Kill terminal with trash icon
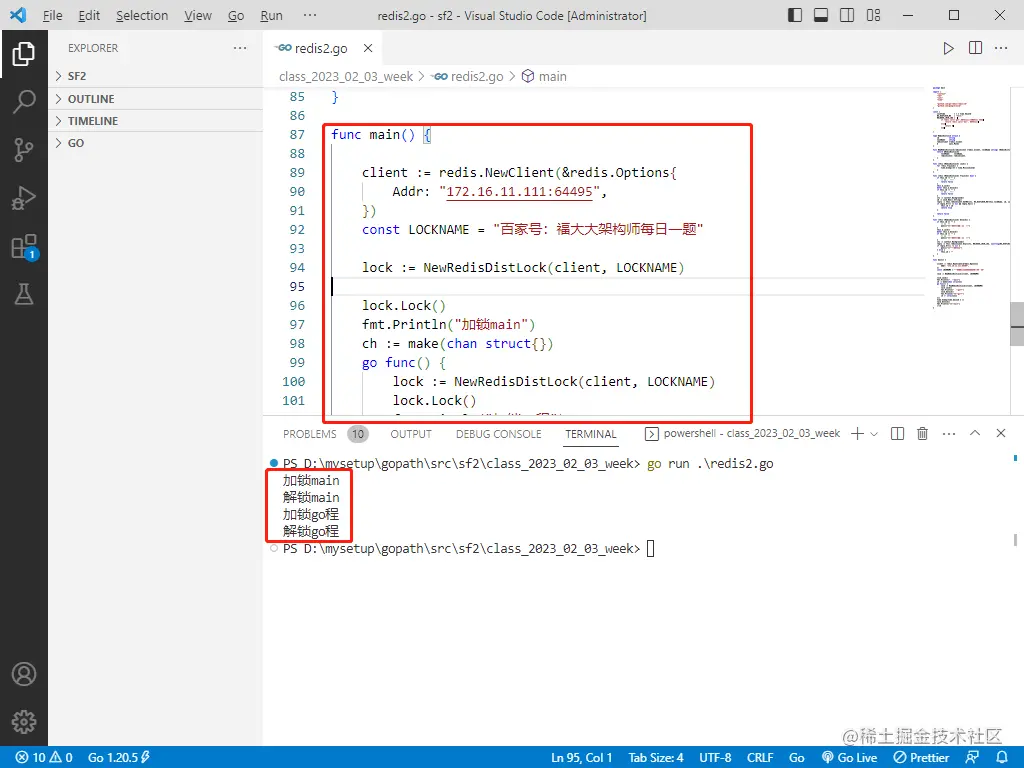 point(922,434)
